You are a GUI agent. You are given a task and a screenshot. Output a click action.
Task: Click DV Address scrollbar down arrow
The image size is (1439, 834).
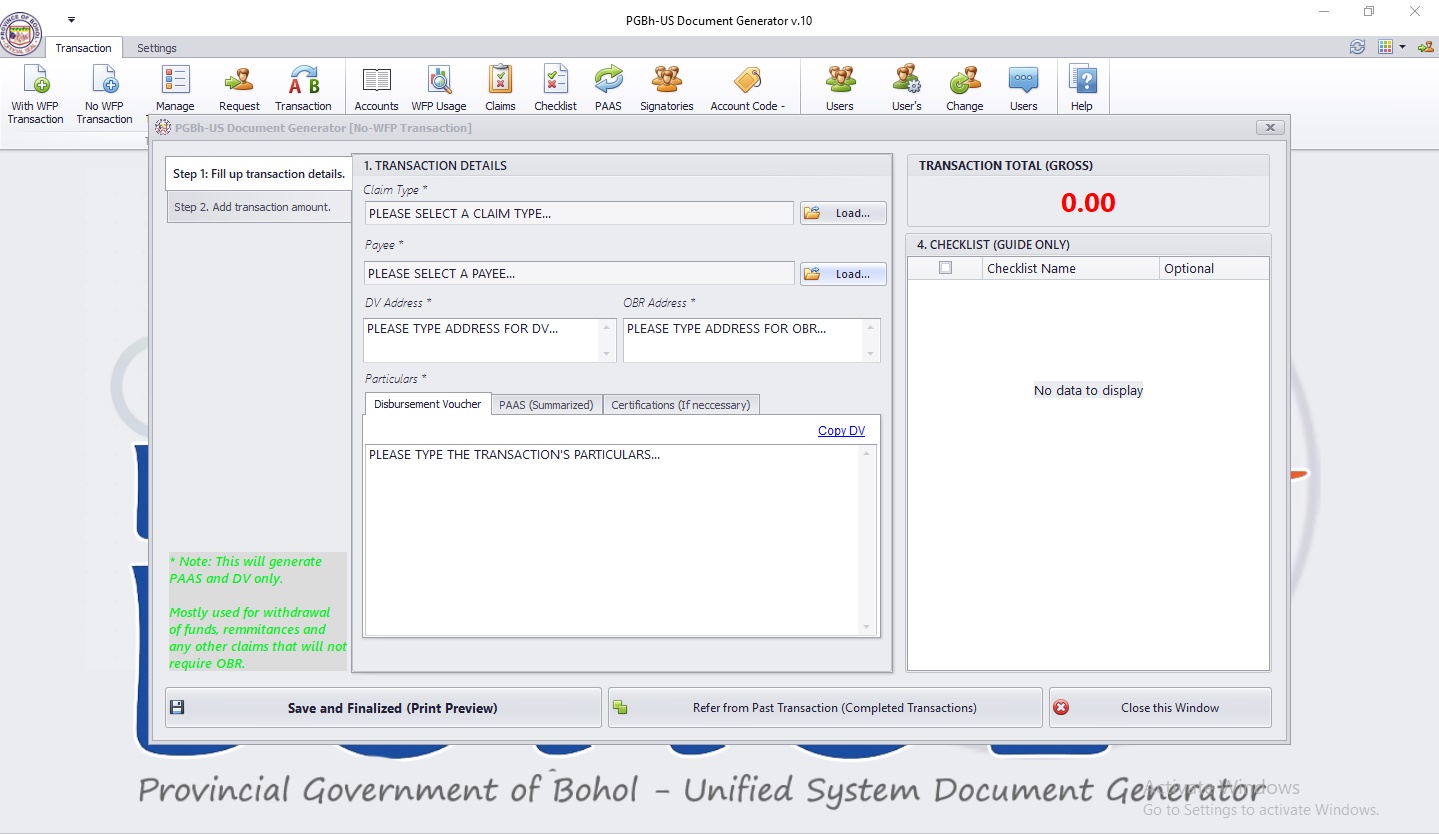608,354
